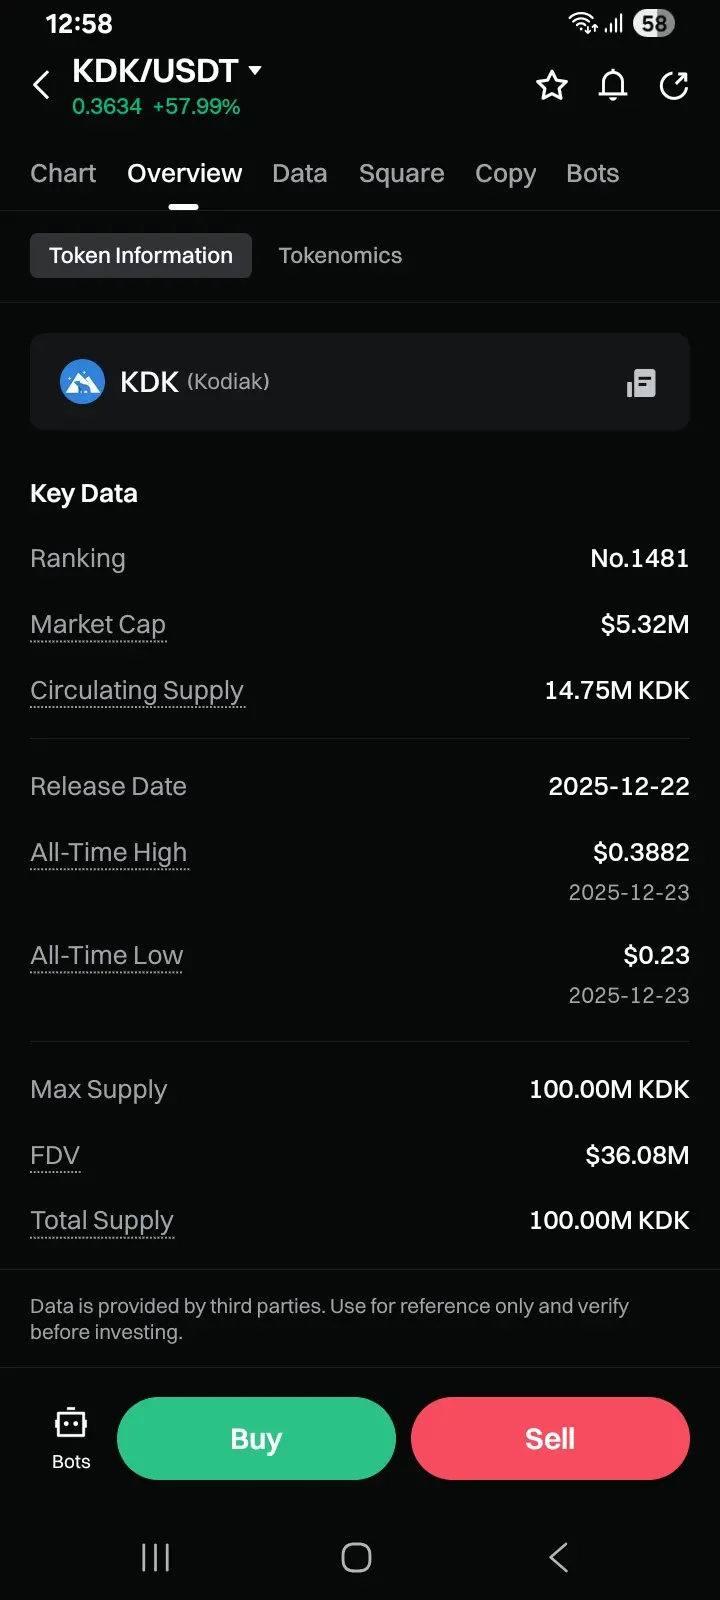Open the Square tab
This screenshot has width=720, height=1600.
(402, 173)
